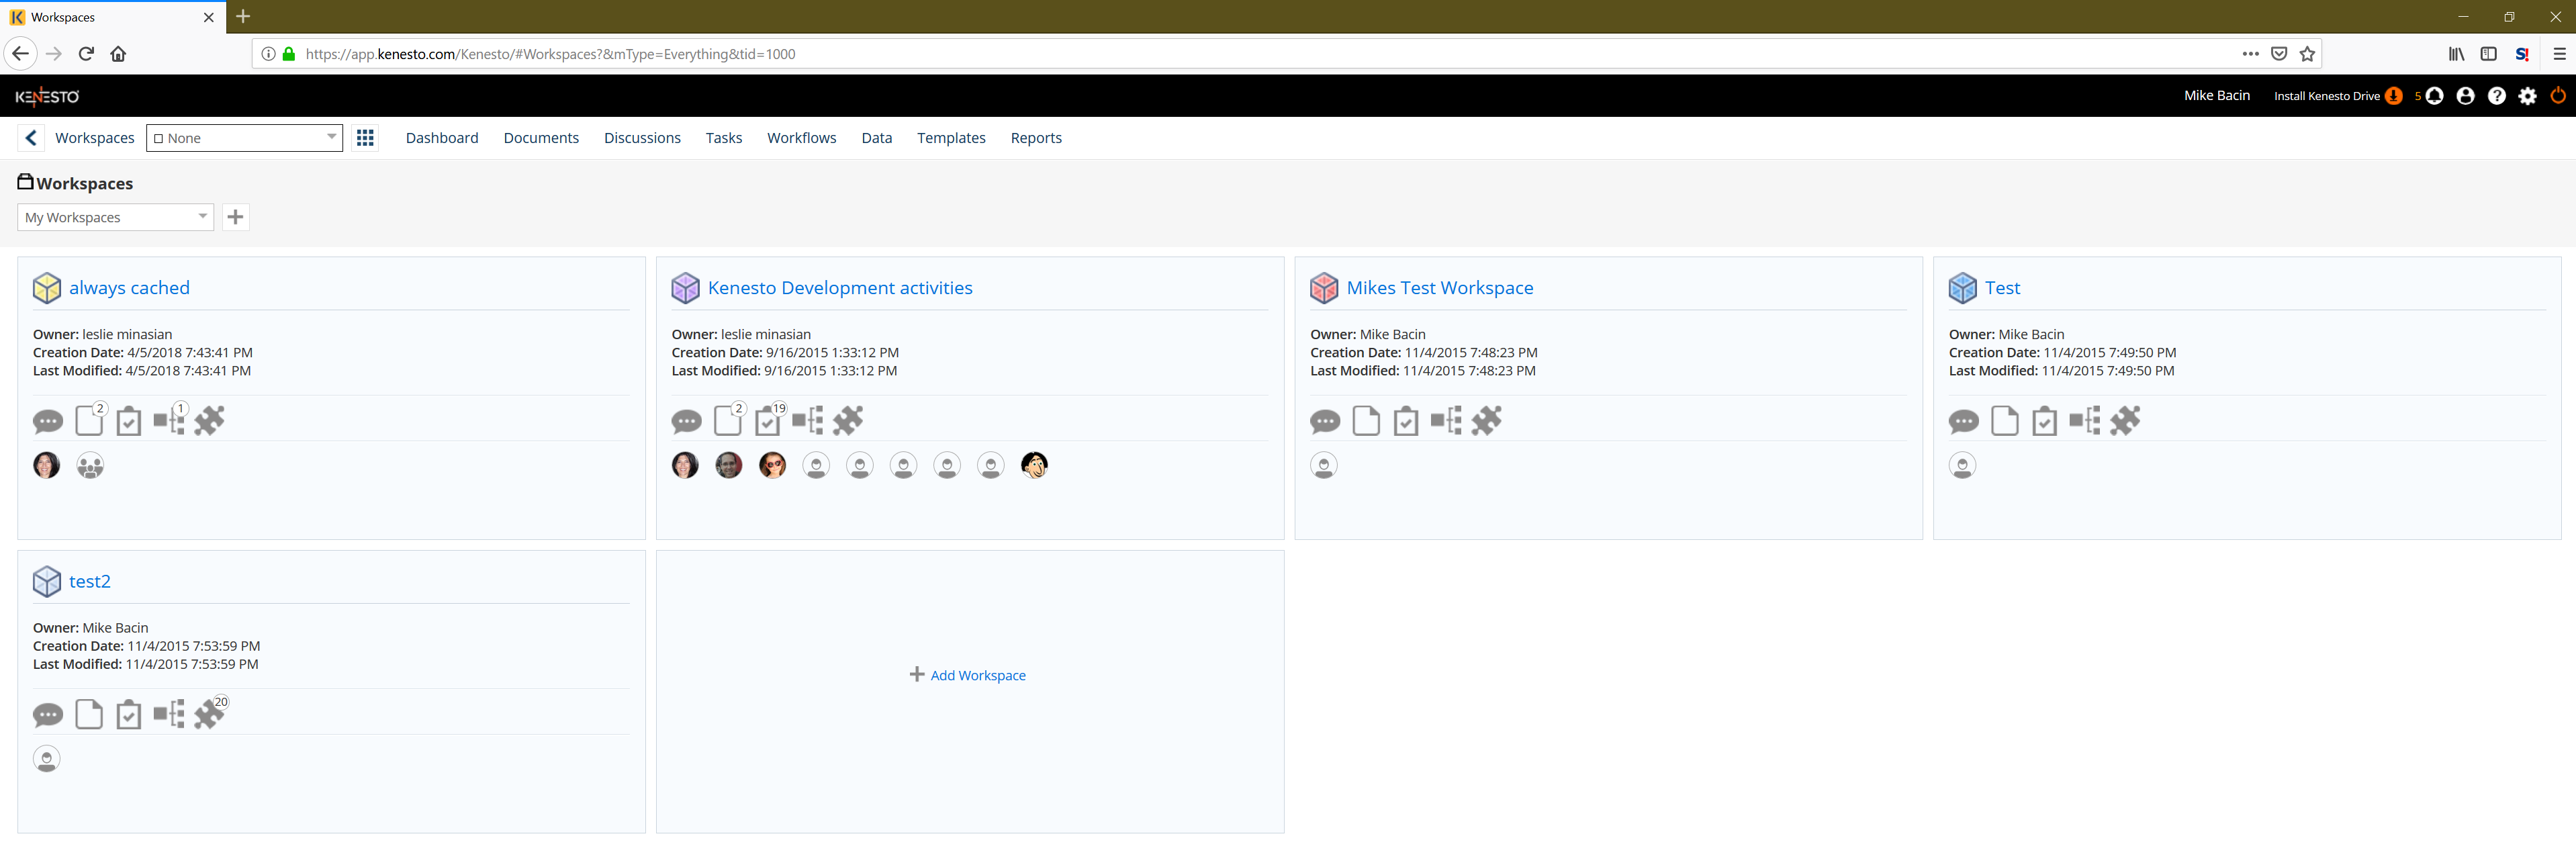Open Mikes Test Workspace link
Screen dimensions: 2576x867
click(1440, 288)
